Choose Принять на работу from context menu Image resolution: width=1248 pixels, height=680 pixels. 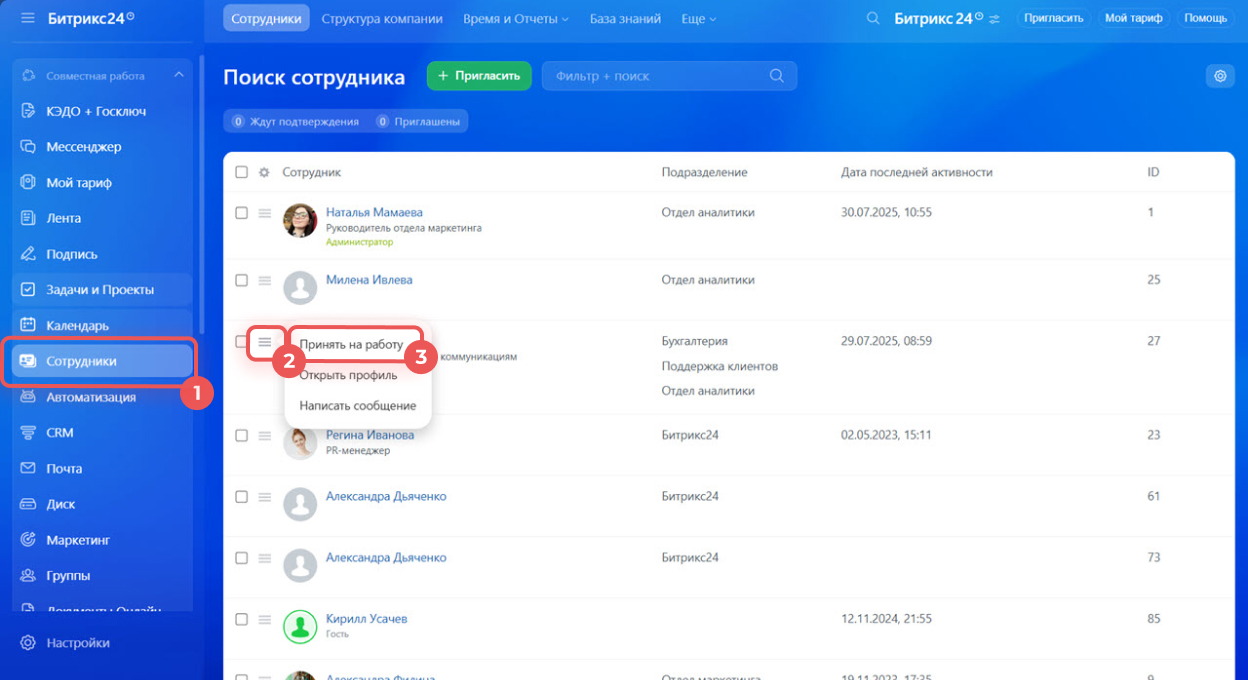tap(350, 344)
